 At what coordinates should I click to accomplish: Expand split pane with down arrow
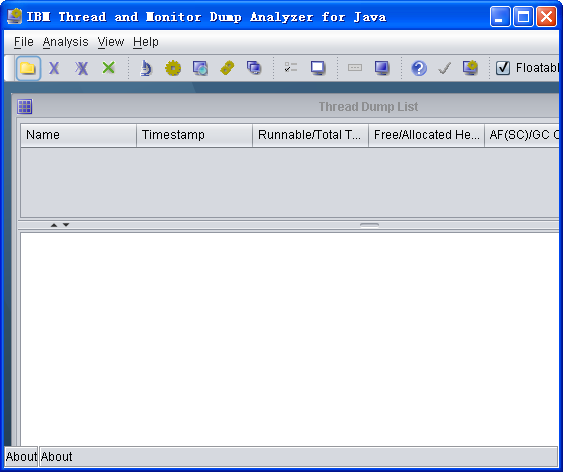tap(66, 225)
